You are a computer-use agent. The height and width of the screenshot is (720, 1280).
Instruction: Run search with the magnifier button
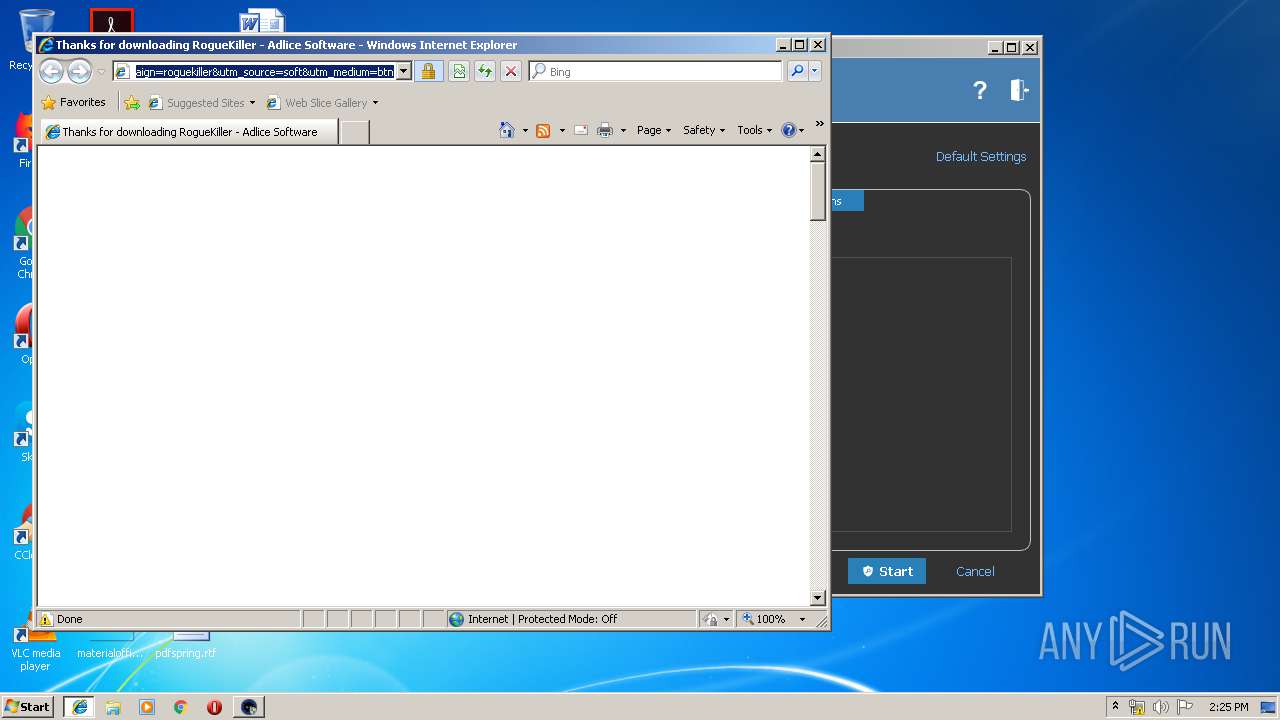pos(797,71)
